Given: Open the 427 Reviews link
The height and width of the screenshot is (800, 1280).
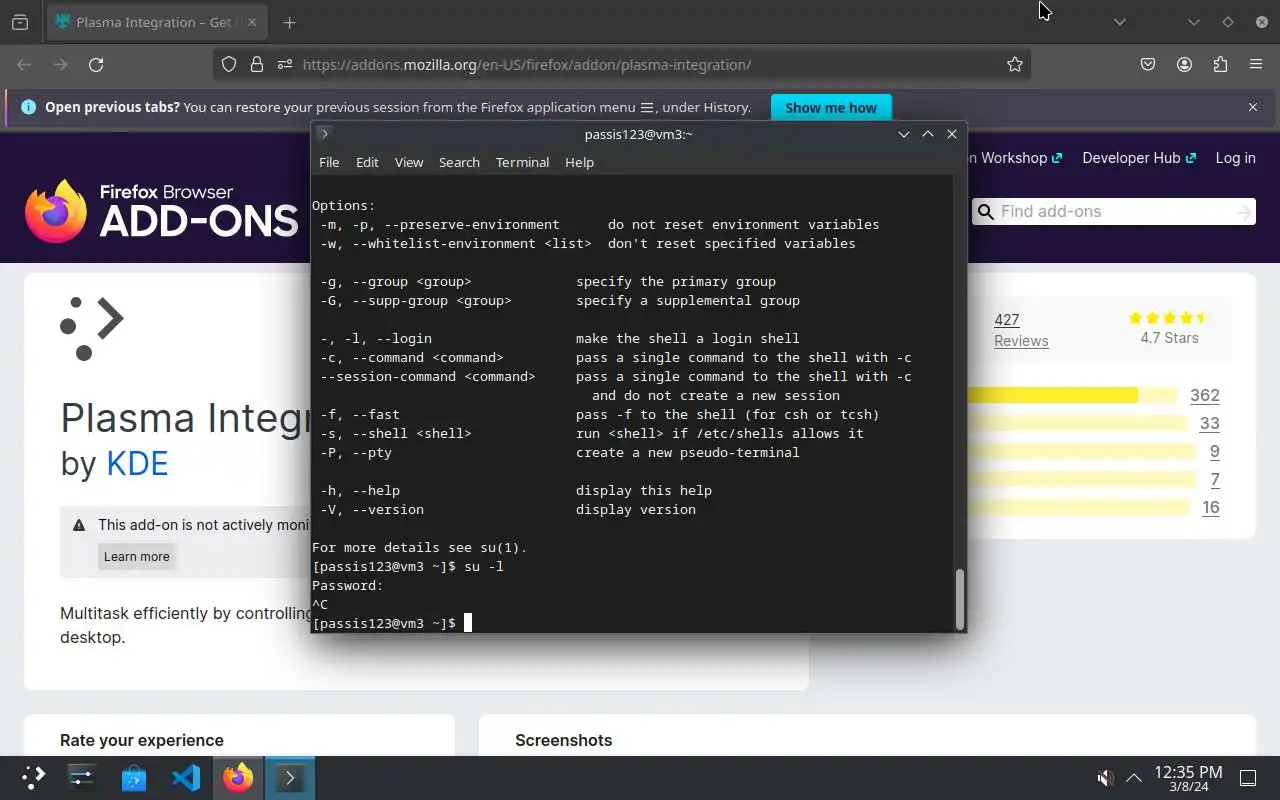Looking at the screenshot, I should point(1021,330).
